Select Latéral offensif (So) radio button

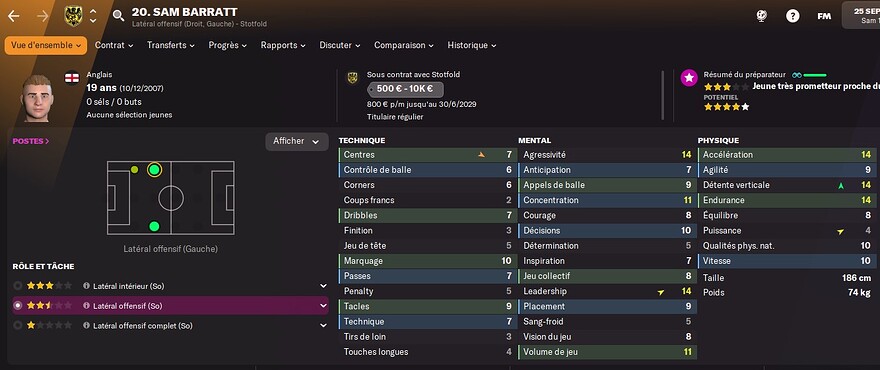[18, 305]
